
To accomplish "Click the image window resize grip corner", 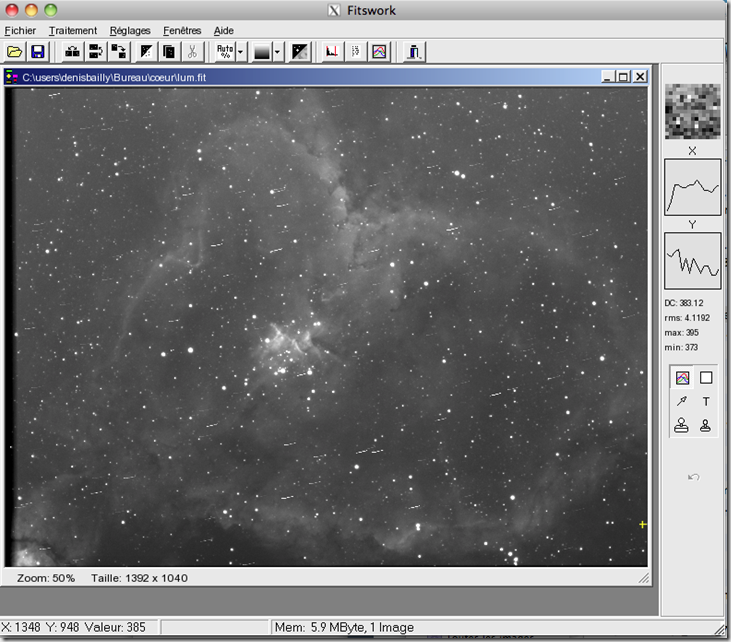I will [644, 579].
